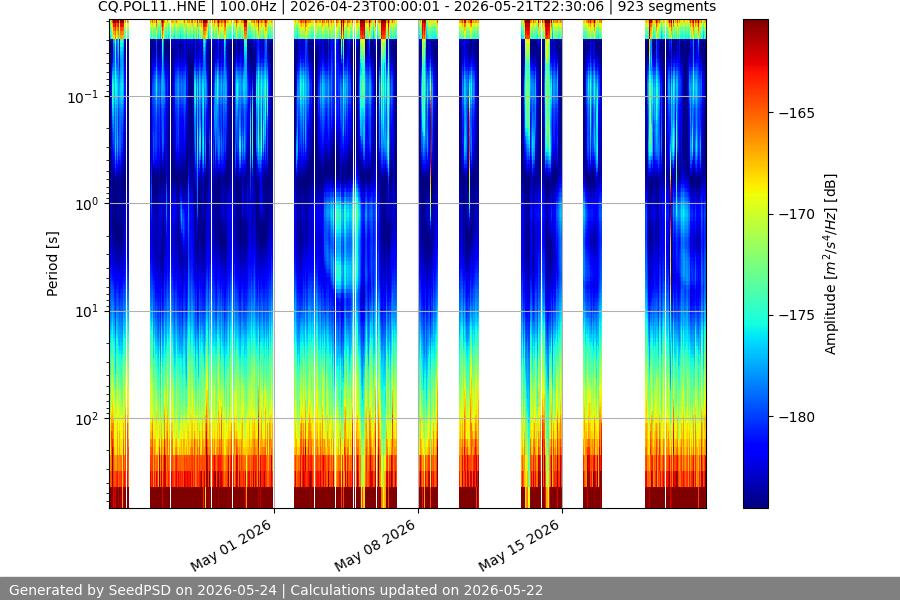Screen dimensions: 900x600
Task: Click the 10⁻¹ period tick label
Action: coord(82,96)
